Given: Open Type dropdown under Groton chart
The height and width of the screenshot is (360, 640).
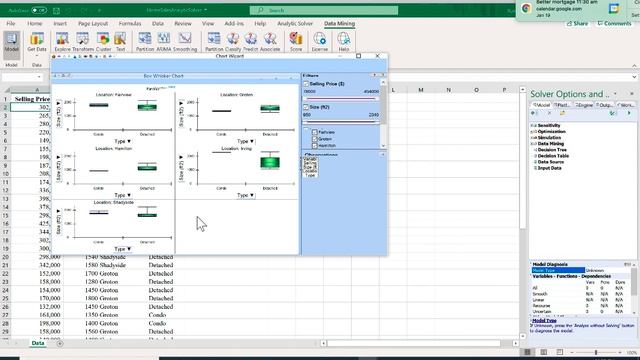Looking at the screenshot, I should click(245, 141).
